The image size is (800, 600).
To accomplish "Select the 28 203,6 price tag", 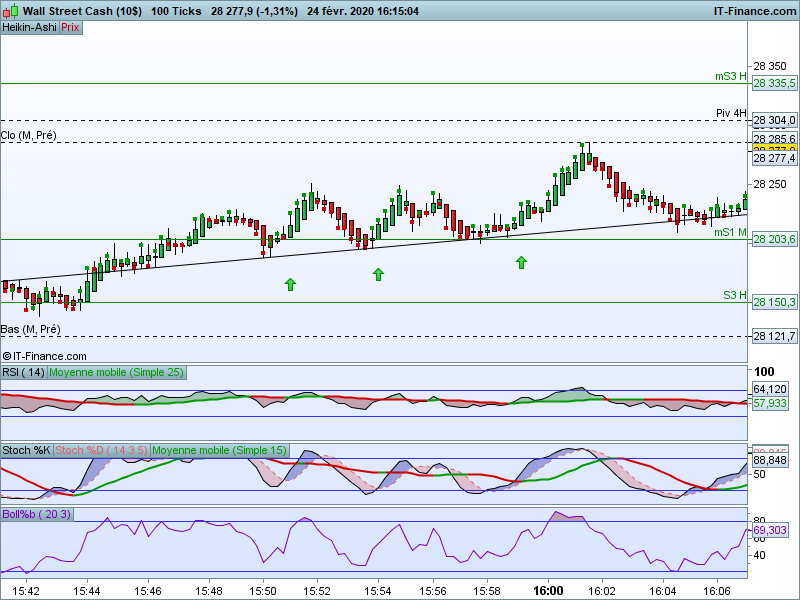I will click(x=774, y=239).
